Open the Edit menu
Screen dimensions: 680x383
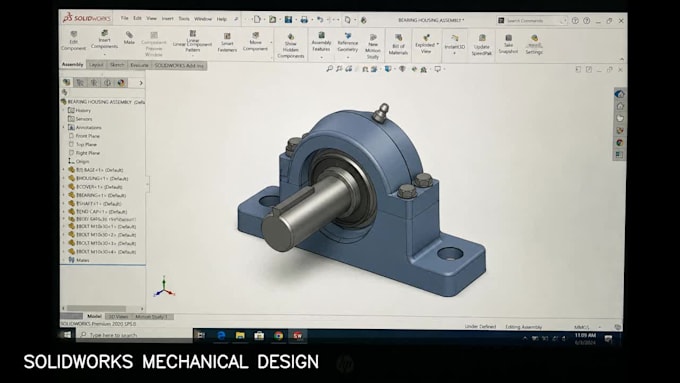(137, 18)
